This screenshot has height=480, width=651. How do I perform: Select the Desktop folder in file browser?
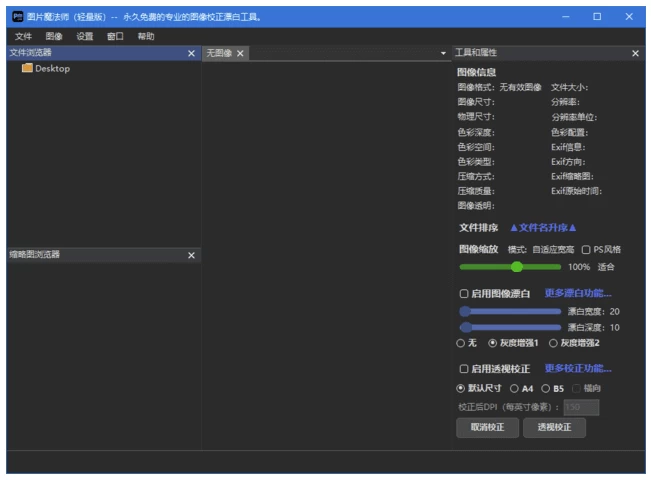[46, 68]
